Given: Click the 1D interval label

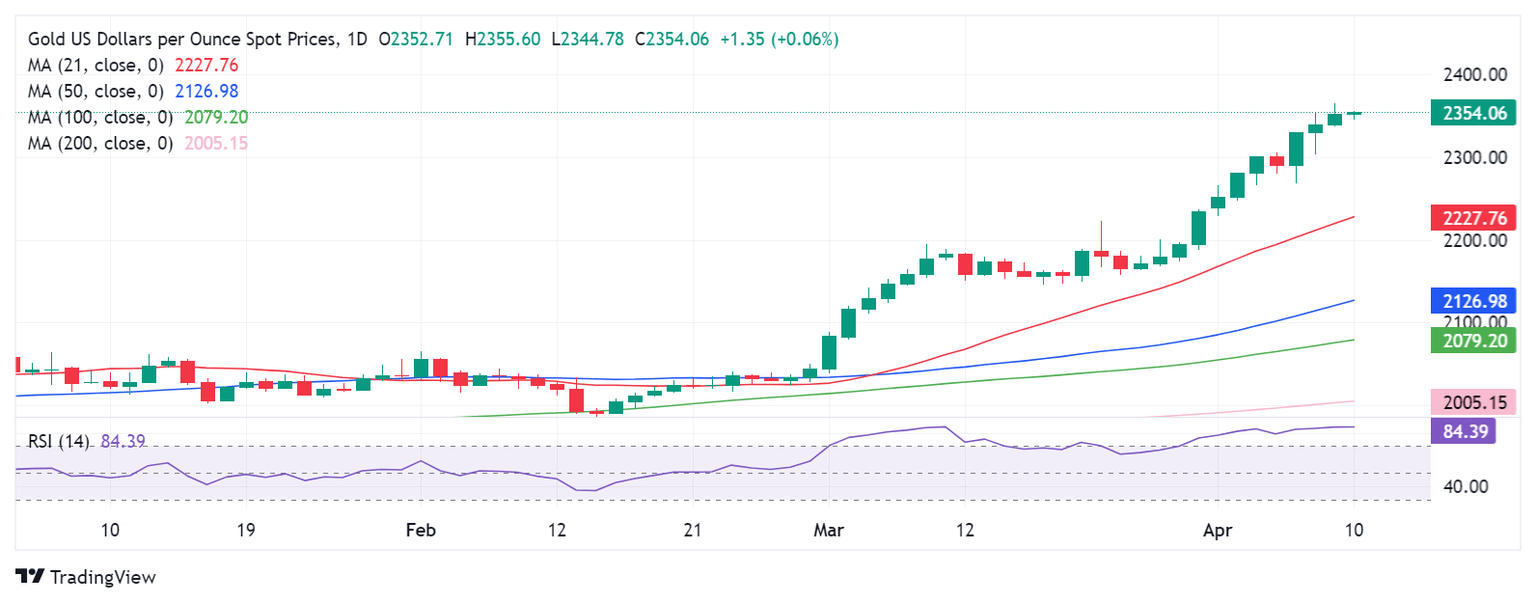Looking at the screenshot, I should (357, 39).
